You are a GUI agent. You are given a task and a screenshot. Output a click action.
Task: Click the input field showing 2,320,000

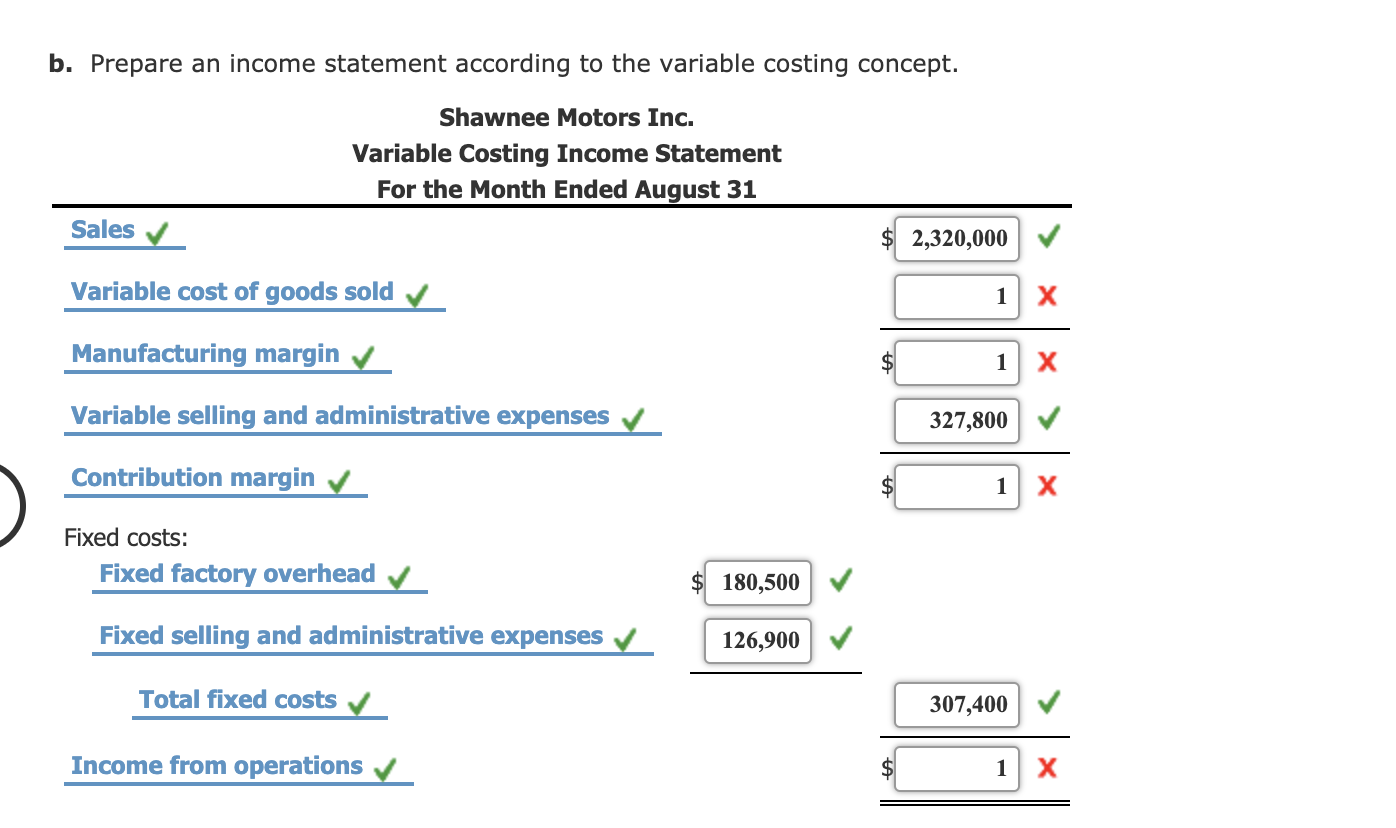956,238
